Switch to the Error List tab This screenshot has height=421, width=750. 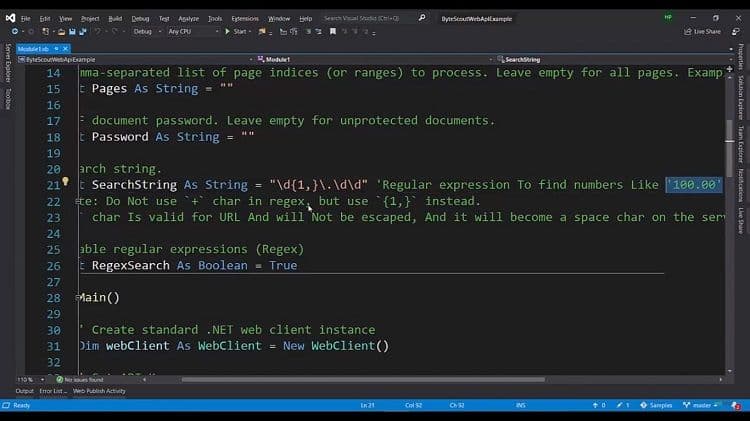click(x=51, y=391)
